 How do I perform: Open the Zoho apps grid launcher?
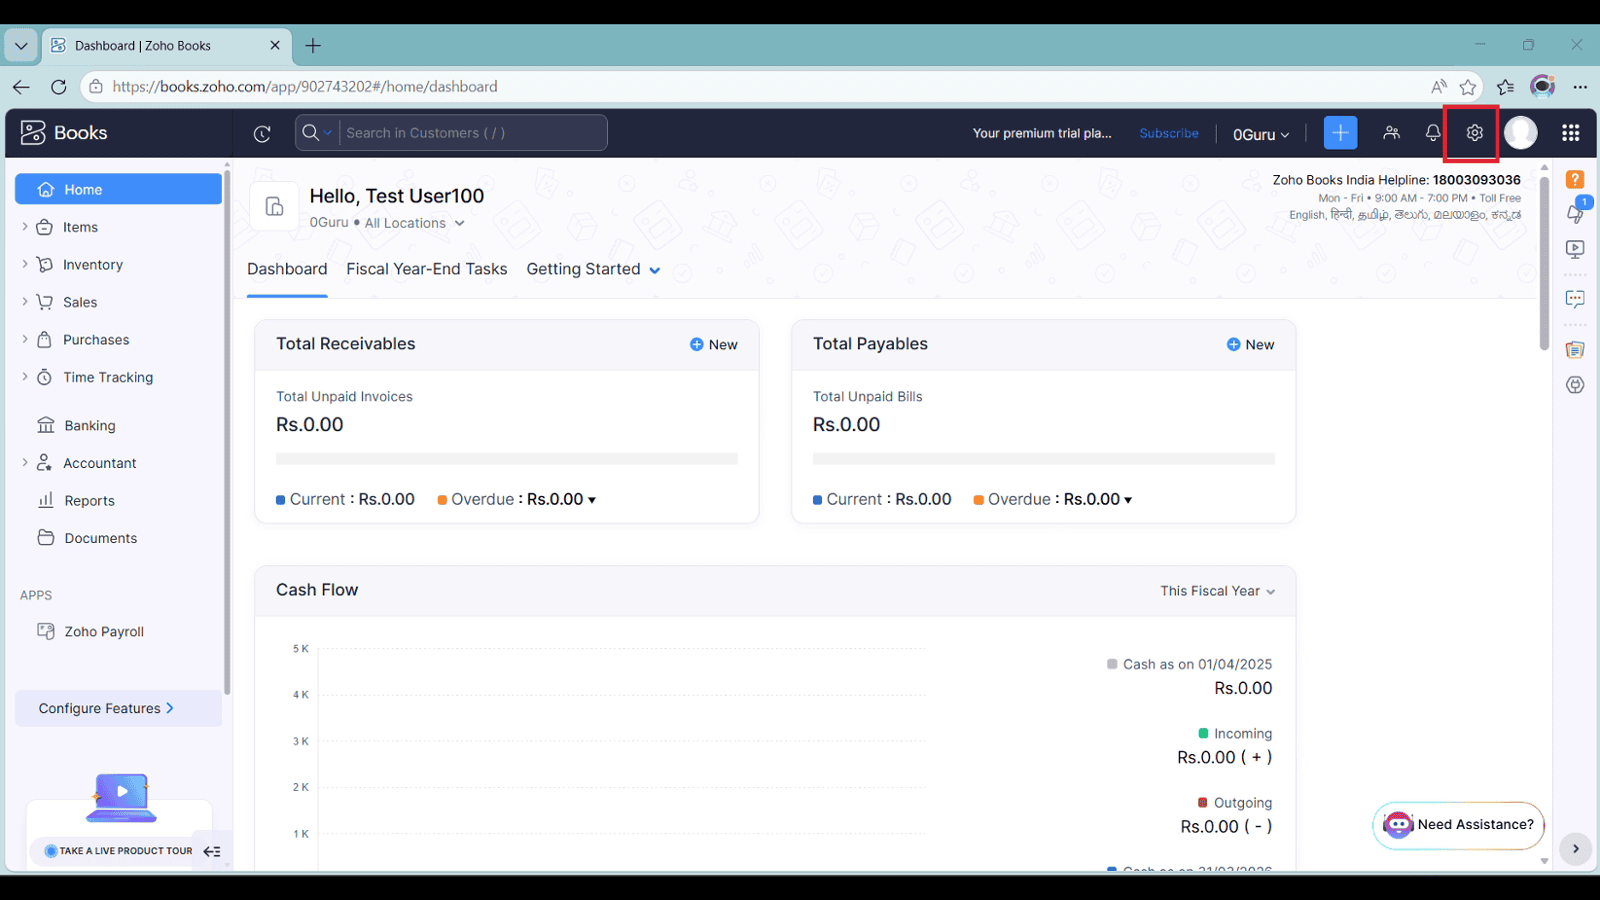1570,133
